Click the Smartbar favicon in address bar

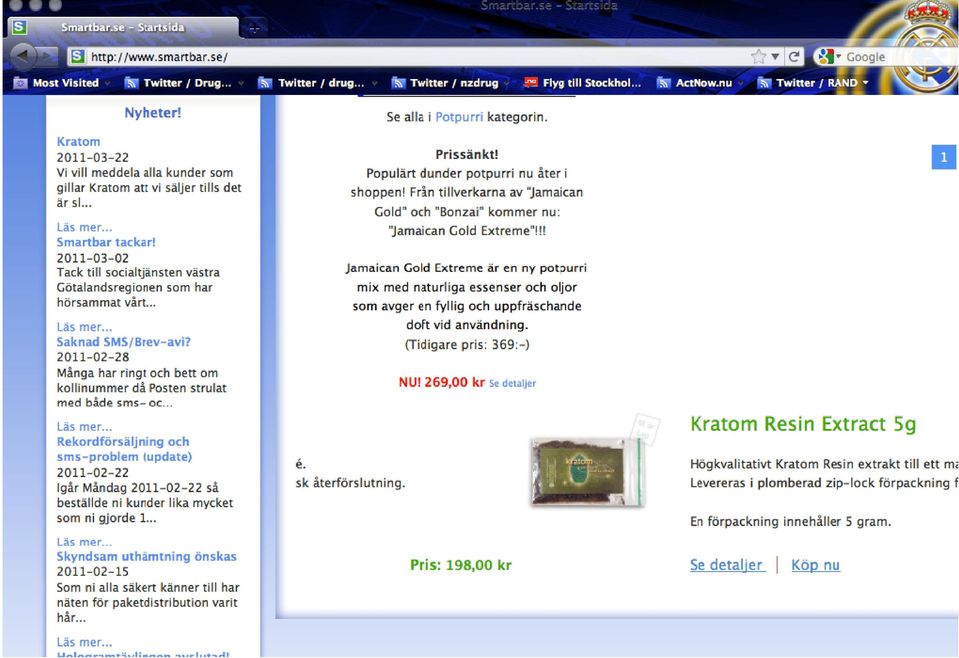(x=78, y=57)
